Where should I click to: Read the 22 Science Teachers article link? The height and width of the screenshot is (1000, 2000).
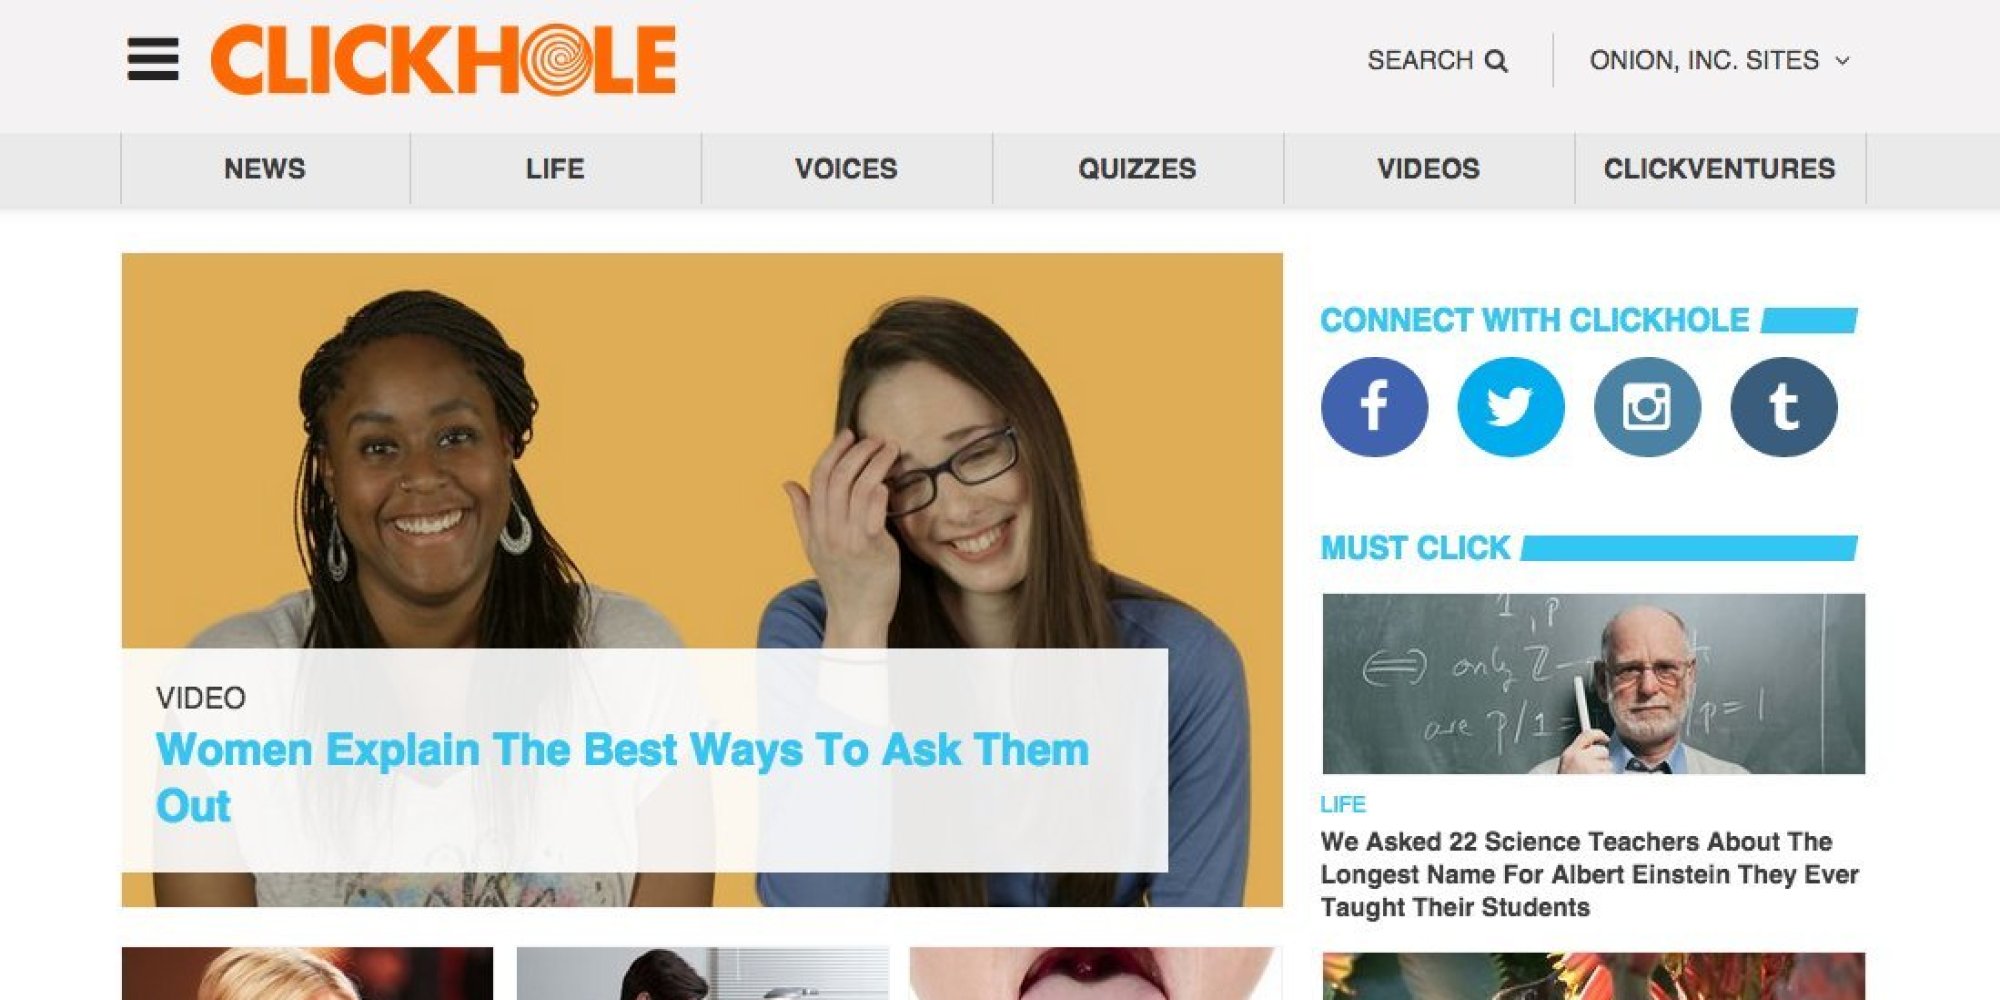tap(1589, 874)
